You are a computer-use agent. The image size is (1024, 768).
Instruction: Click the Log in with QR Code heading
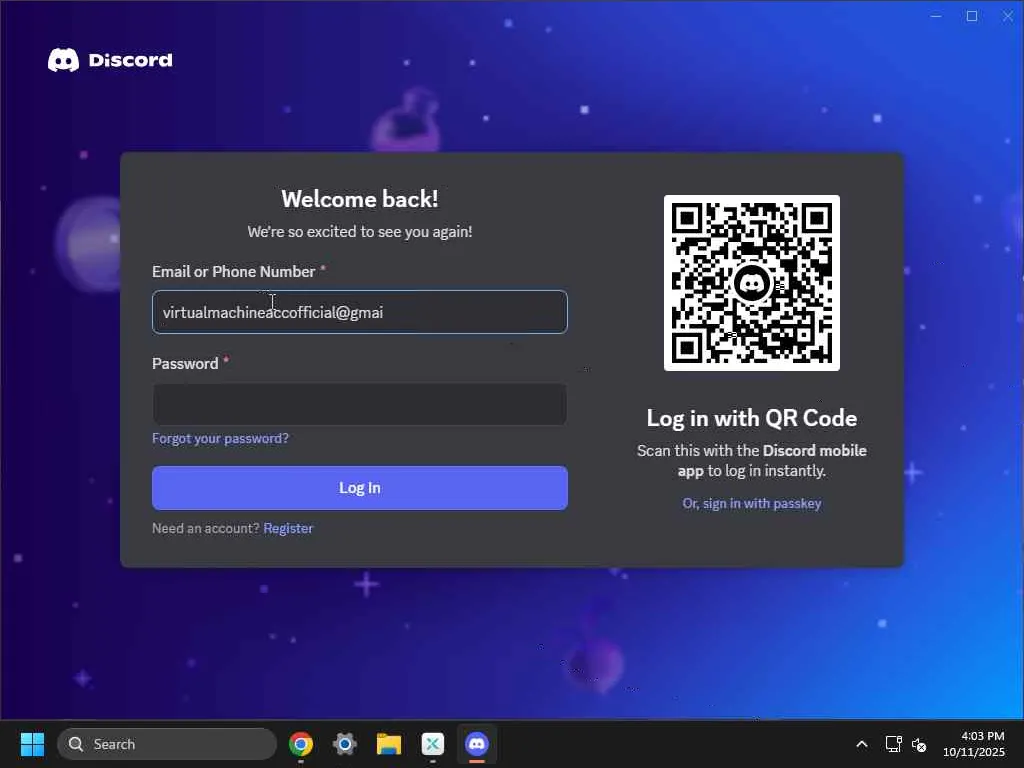pos(752,418)
